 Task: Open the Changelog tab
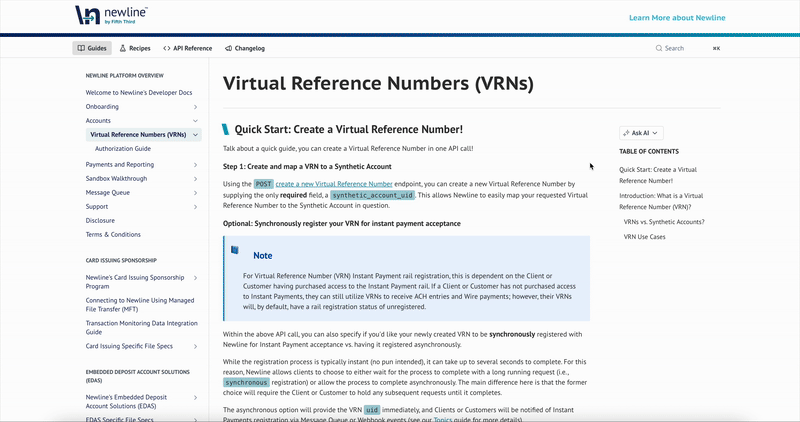tap(249, 48)
